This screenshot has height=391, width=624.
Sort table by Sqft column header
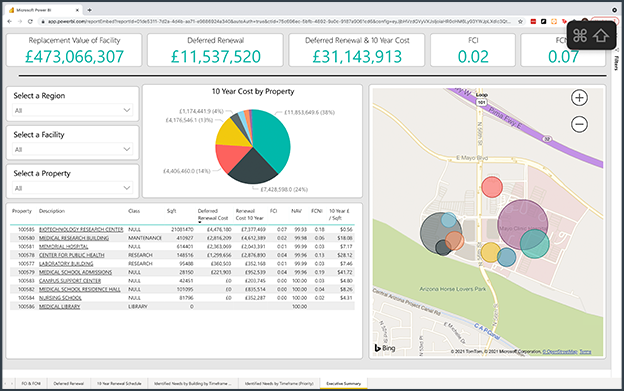click(x=172, y=211)
